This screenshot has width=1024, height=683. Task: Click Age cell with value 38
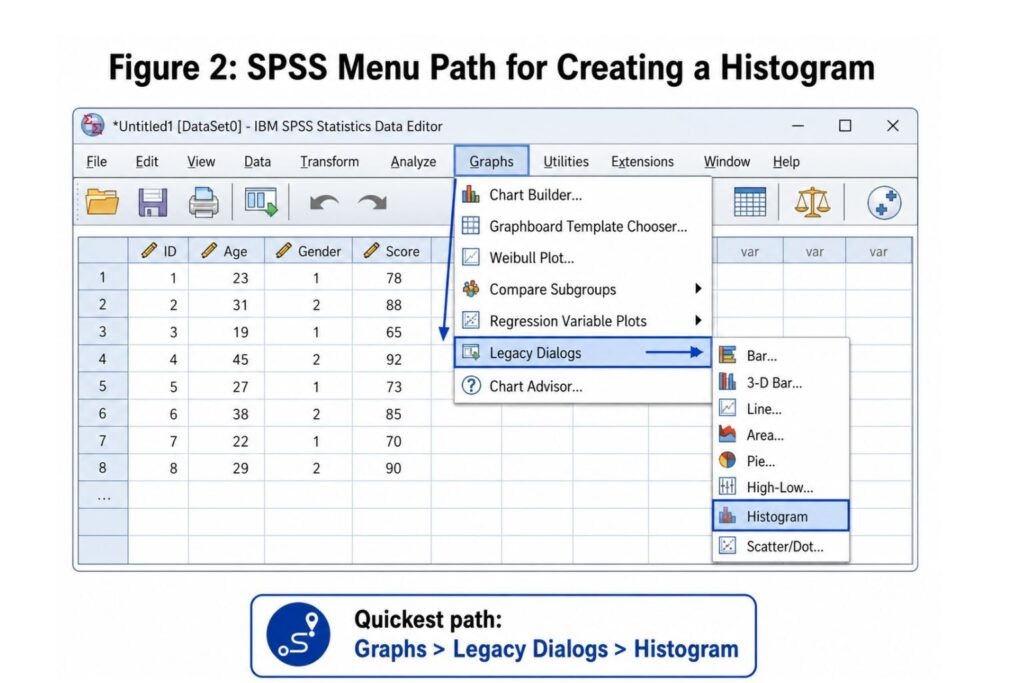[x=227, y=414]
